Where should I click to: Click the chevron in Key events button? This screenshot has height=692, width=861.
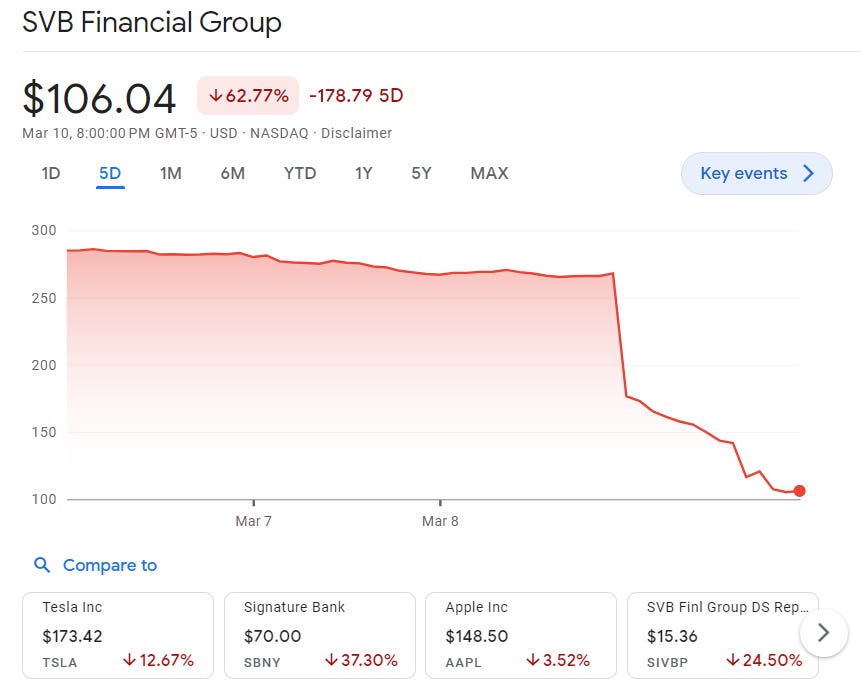tap(809, 174)
